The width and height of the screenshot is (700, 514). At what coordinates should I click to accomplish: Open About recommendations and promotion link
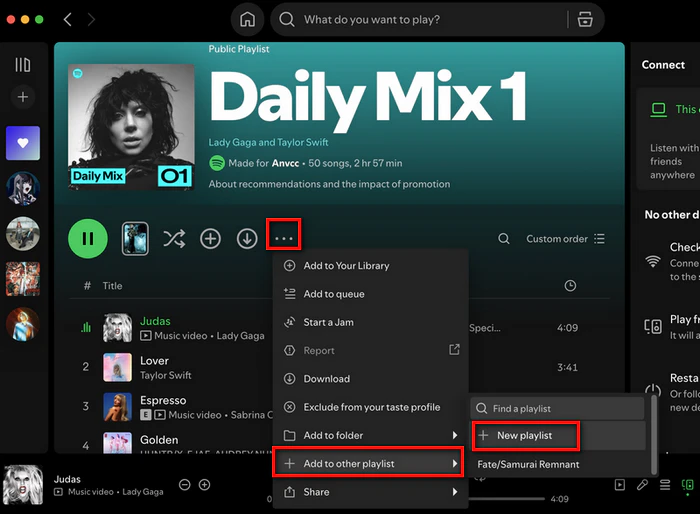tap(329, 184)
